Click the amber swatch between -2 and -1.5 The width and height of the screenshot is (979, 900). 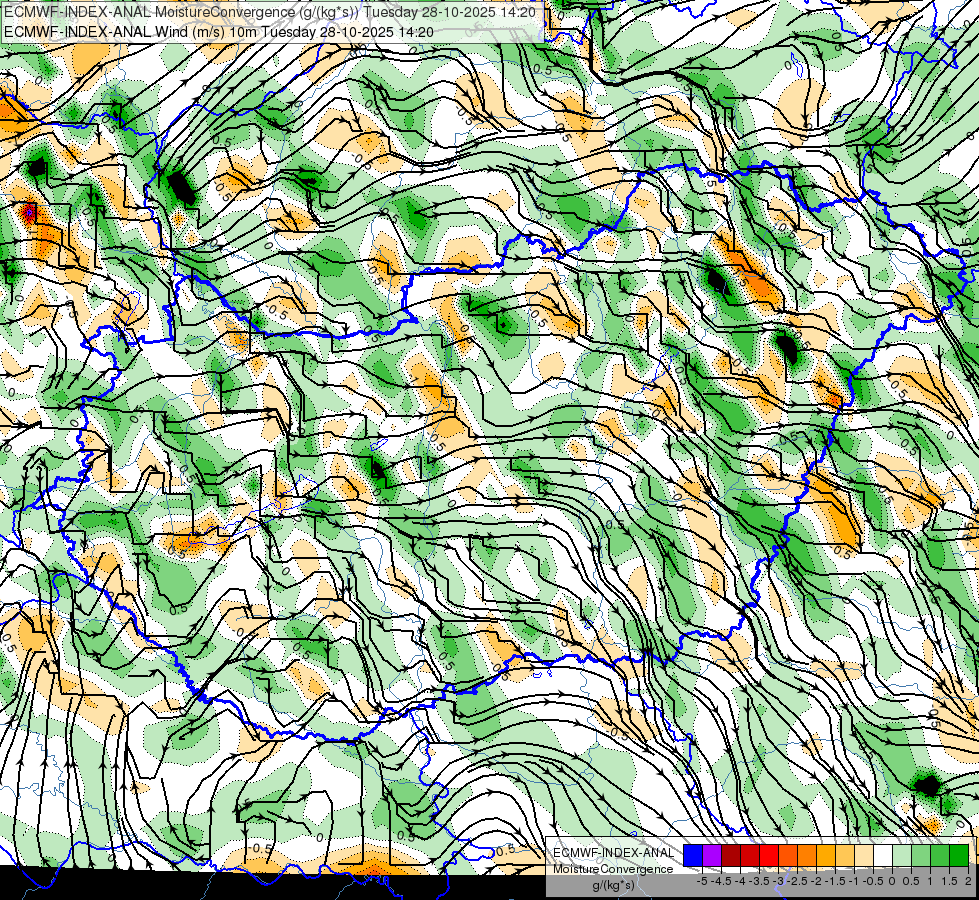[x=825, y=856]
